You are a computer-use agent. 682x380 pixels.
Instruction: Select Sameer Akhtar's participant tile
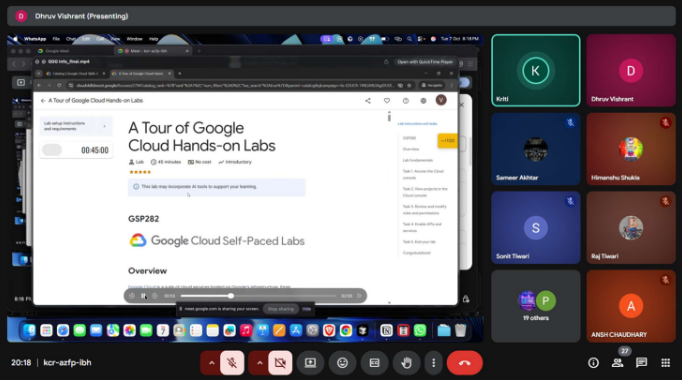(x=536, y=149)
